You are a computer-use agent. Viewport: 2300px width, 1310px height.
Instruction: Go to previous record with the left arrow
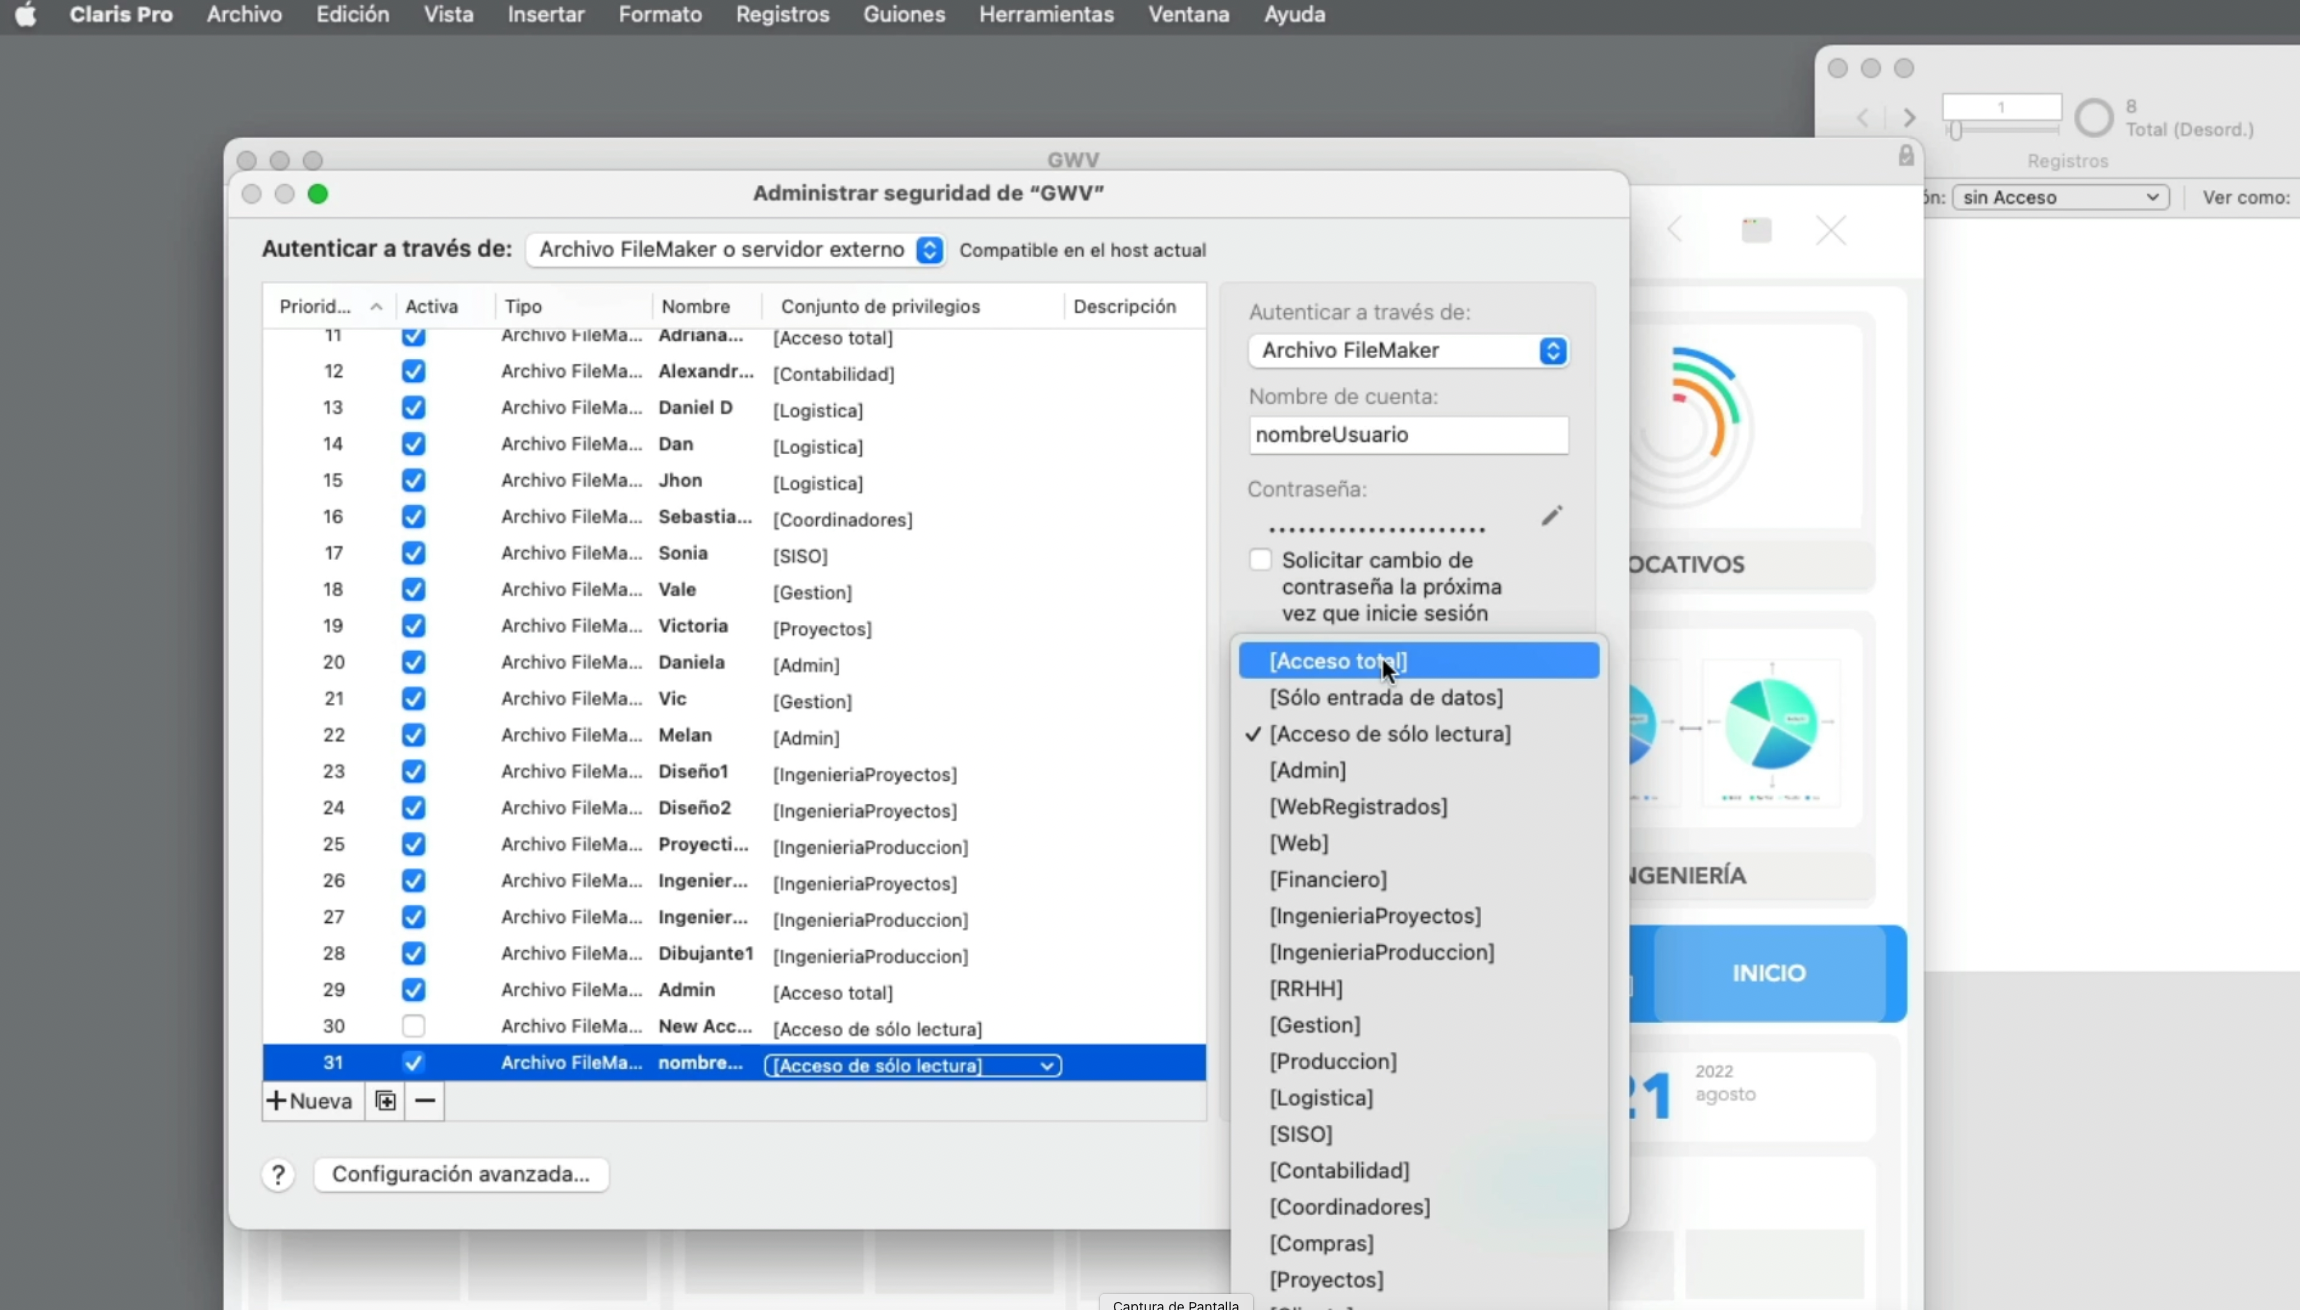pos(1862,117)
